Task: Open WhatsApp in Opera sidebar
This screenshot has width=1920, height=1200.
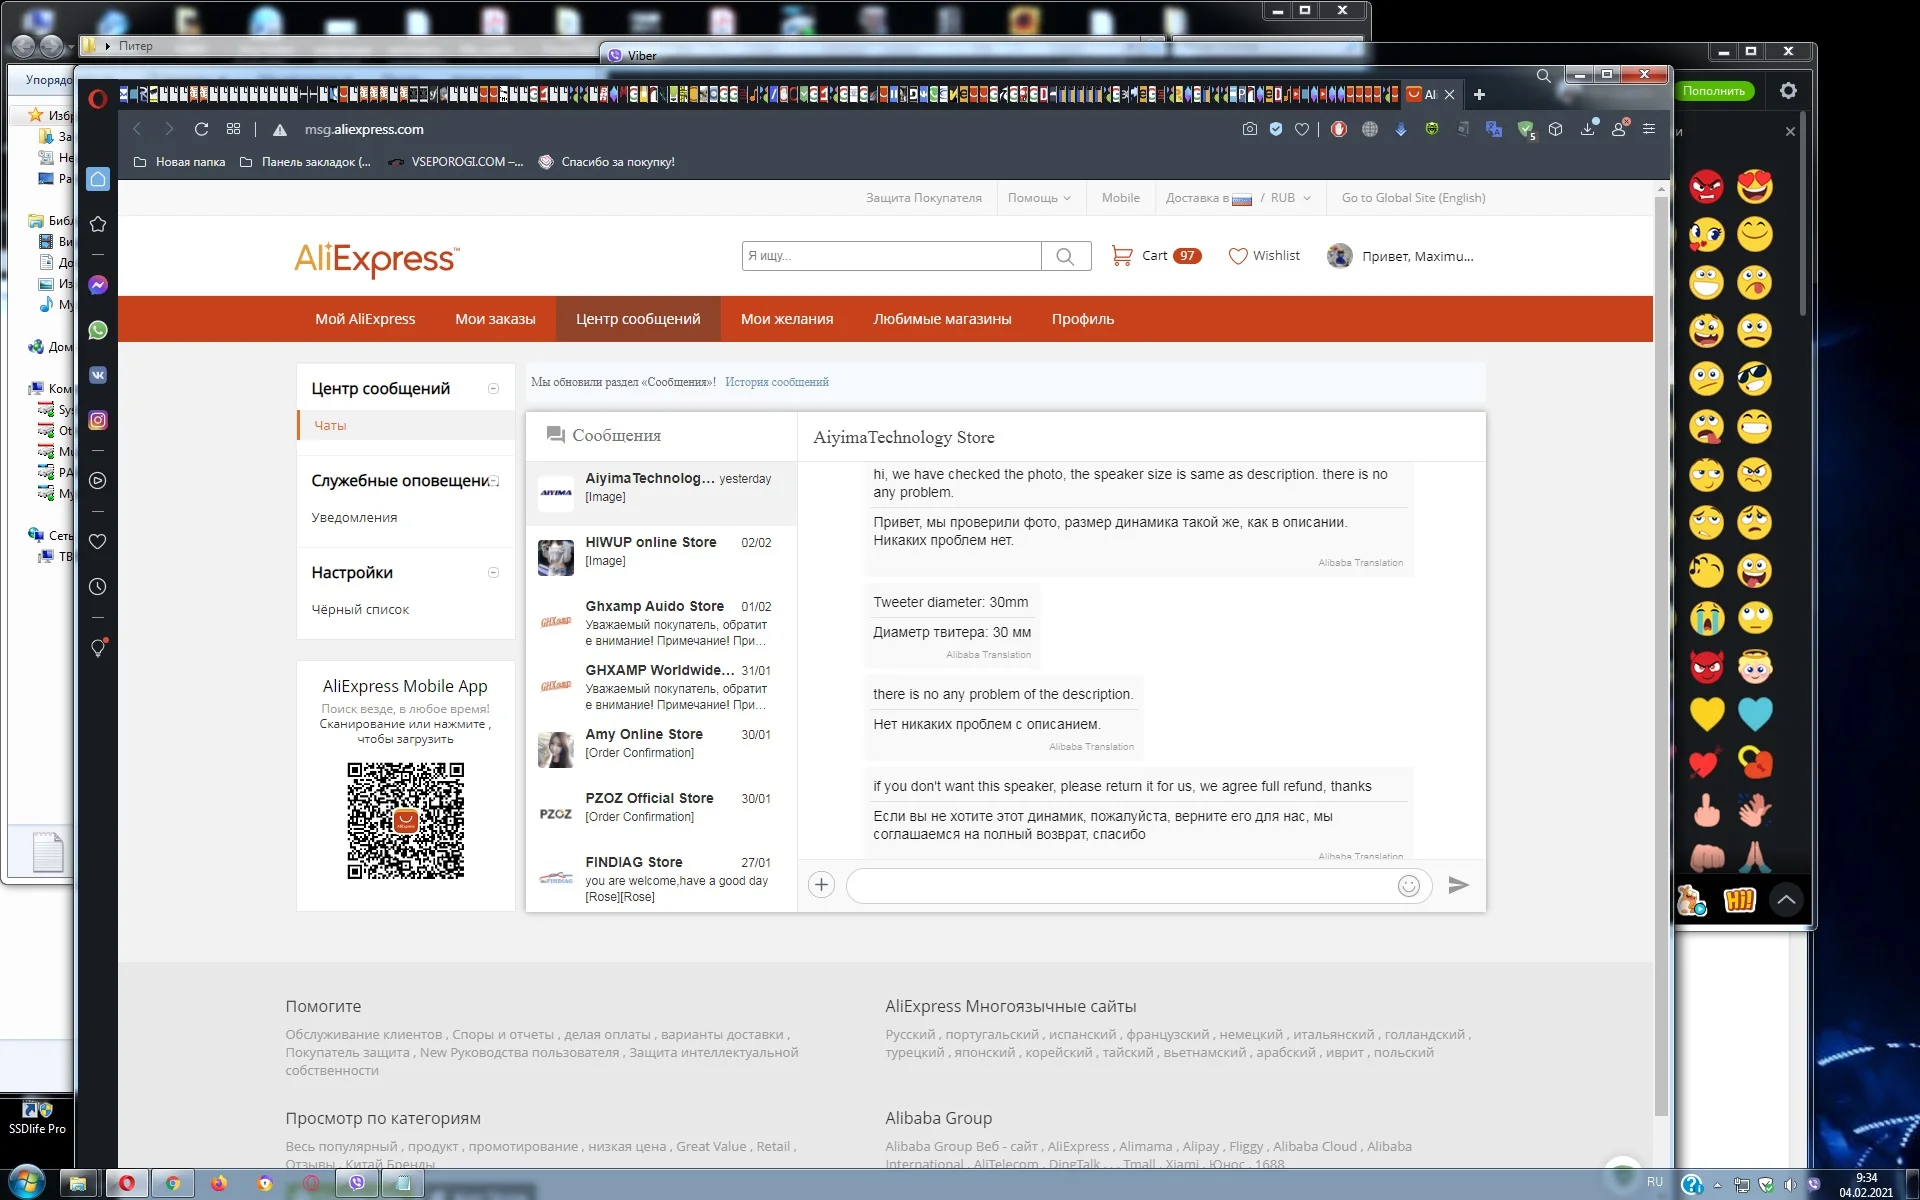Action: pyautogui.click(x=98, y=330)
